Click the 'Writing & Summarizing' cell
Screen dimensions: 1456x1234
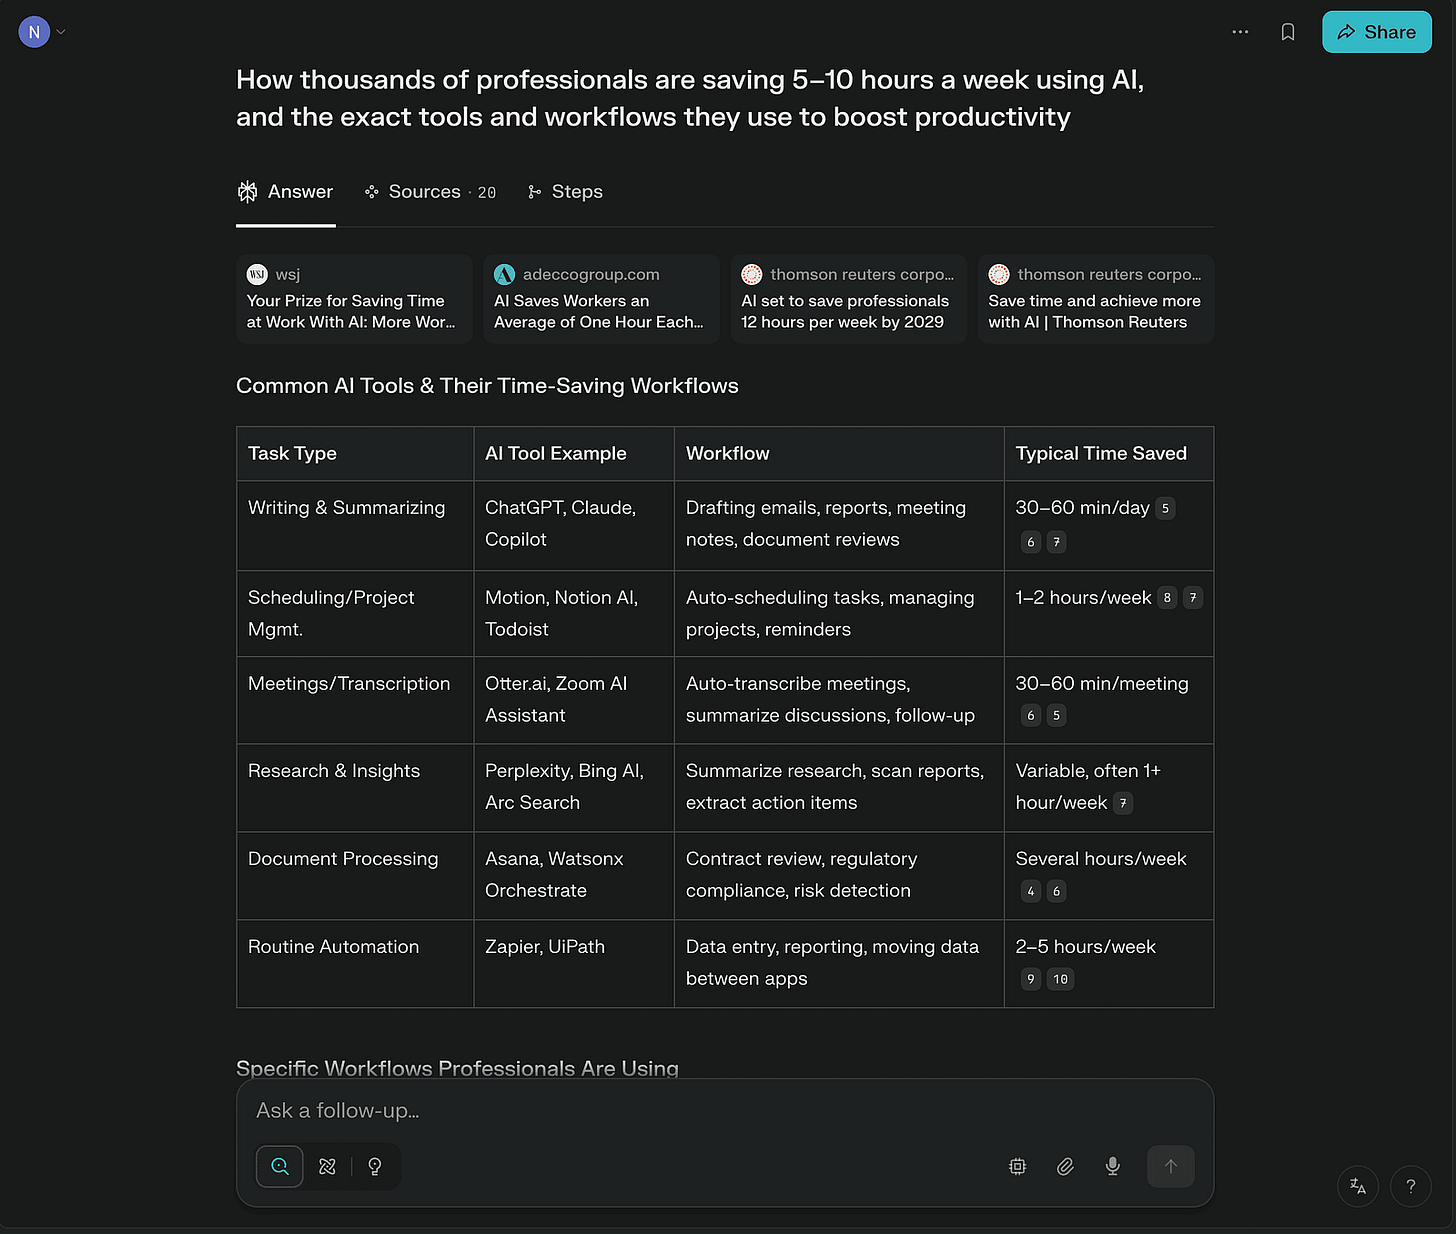click(x=355, y=526)
